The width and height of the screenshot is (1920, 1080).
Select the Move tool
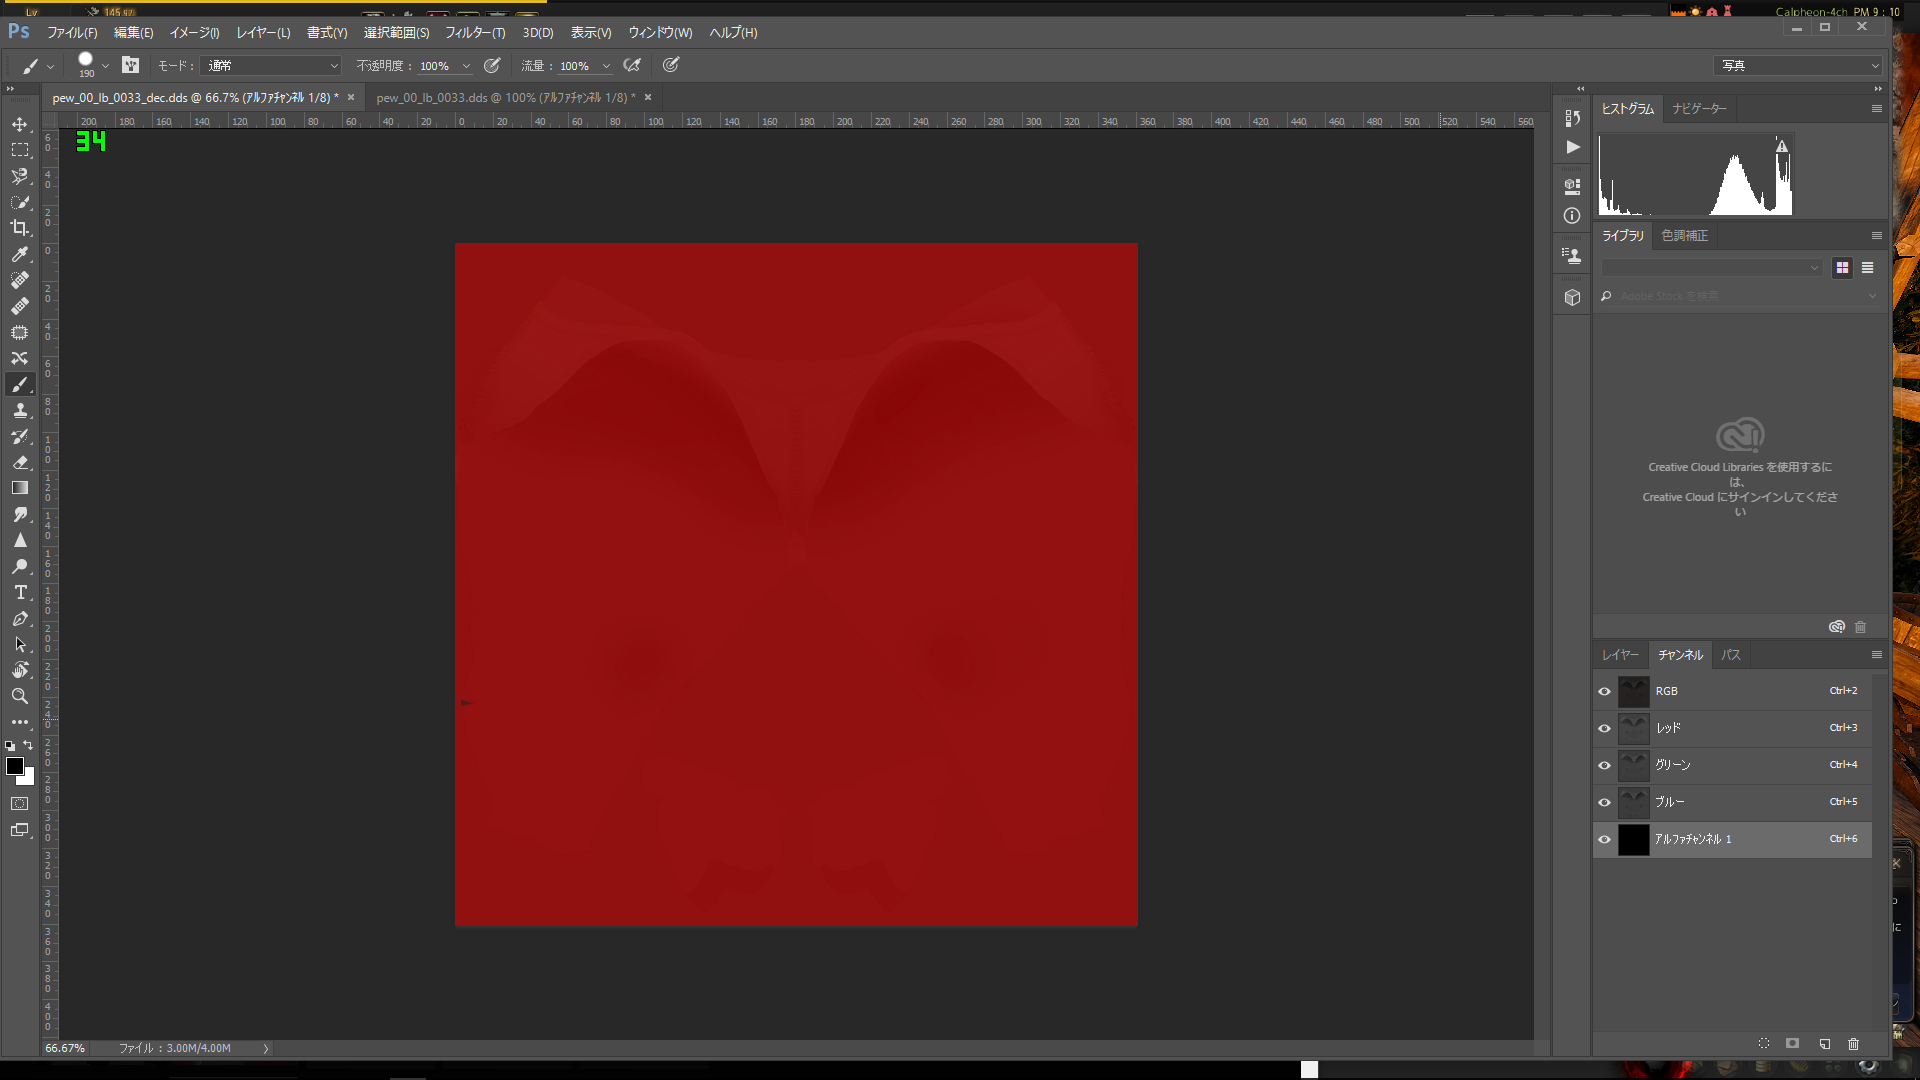point(20,125)
